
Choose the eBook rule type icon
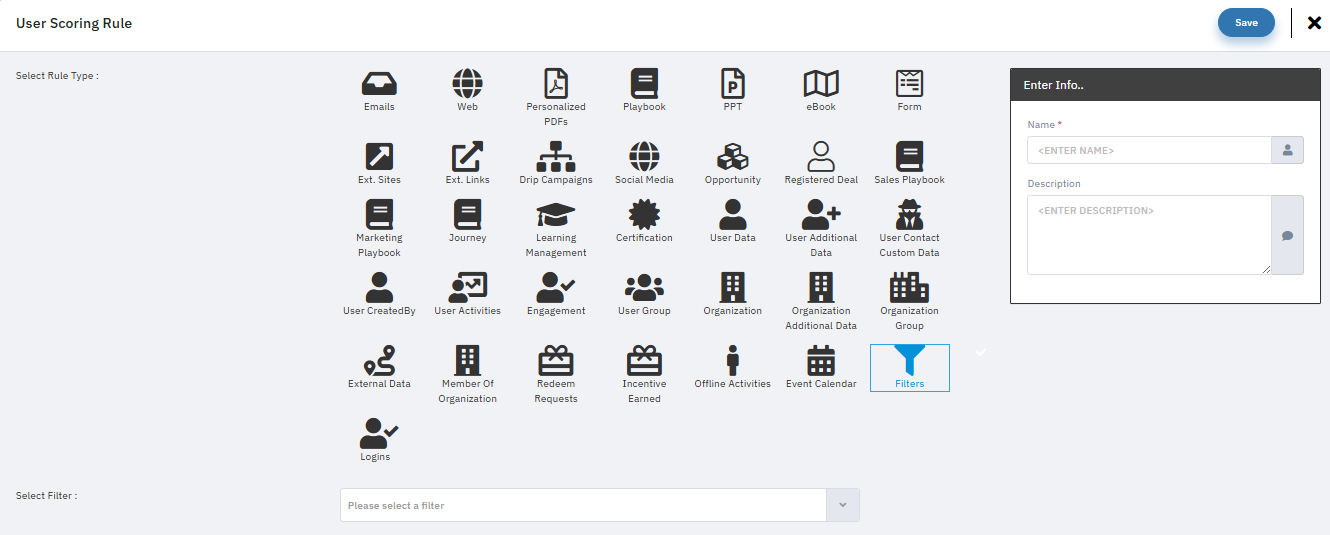pos(820,84)
